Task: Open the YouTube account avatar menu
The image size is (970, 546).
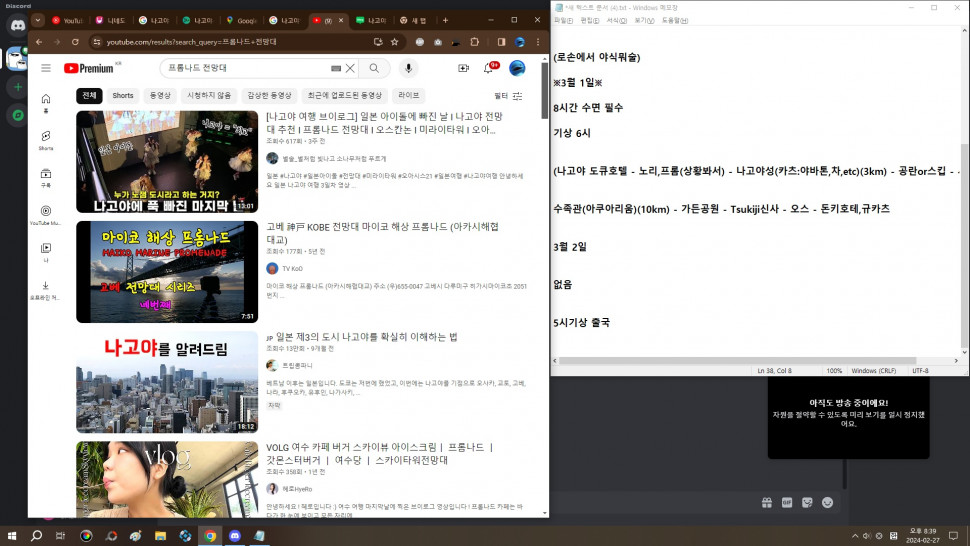Action: 517,68
